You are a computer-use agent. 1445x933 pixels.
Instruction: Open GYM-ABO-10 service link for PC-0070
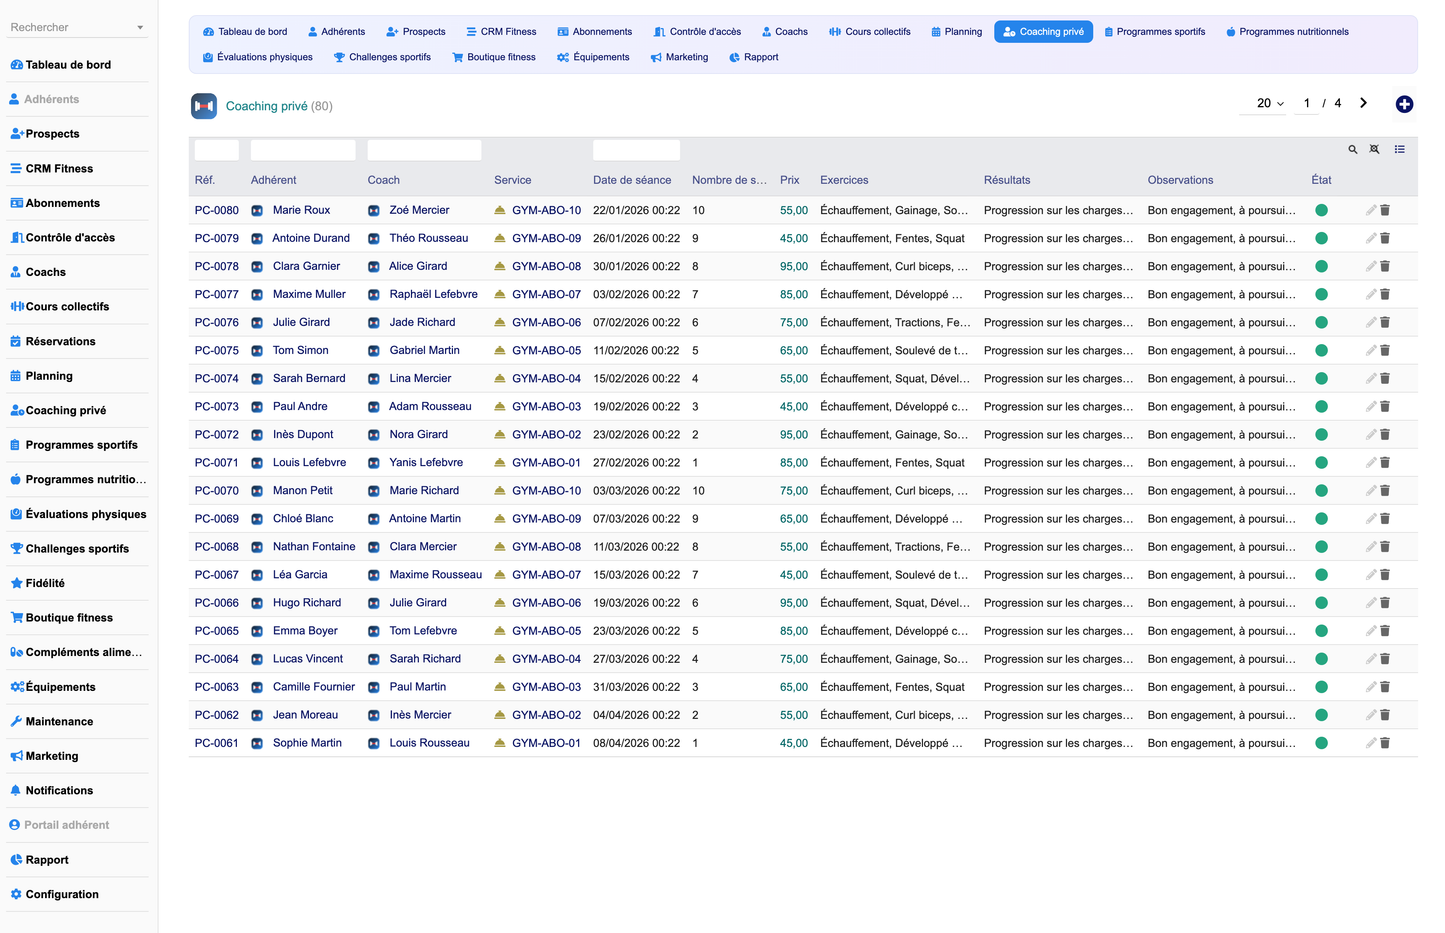click(x=546, y=490)
